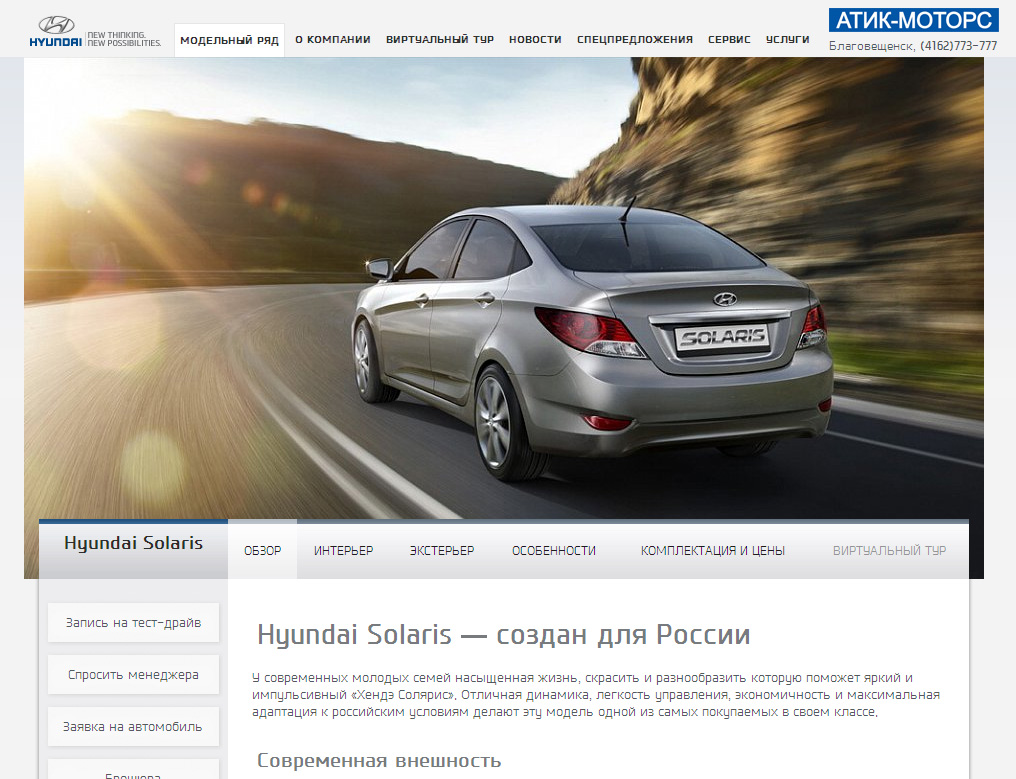The height and width of the screenshot is (779, 1016).
Task: Click the Спросить менеджера button
Action: click(133, 675)
